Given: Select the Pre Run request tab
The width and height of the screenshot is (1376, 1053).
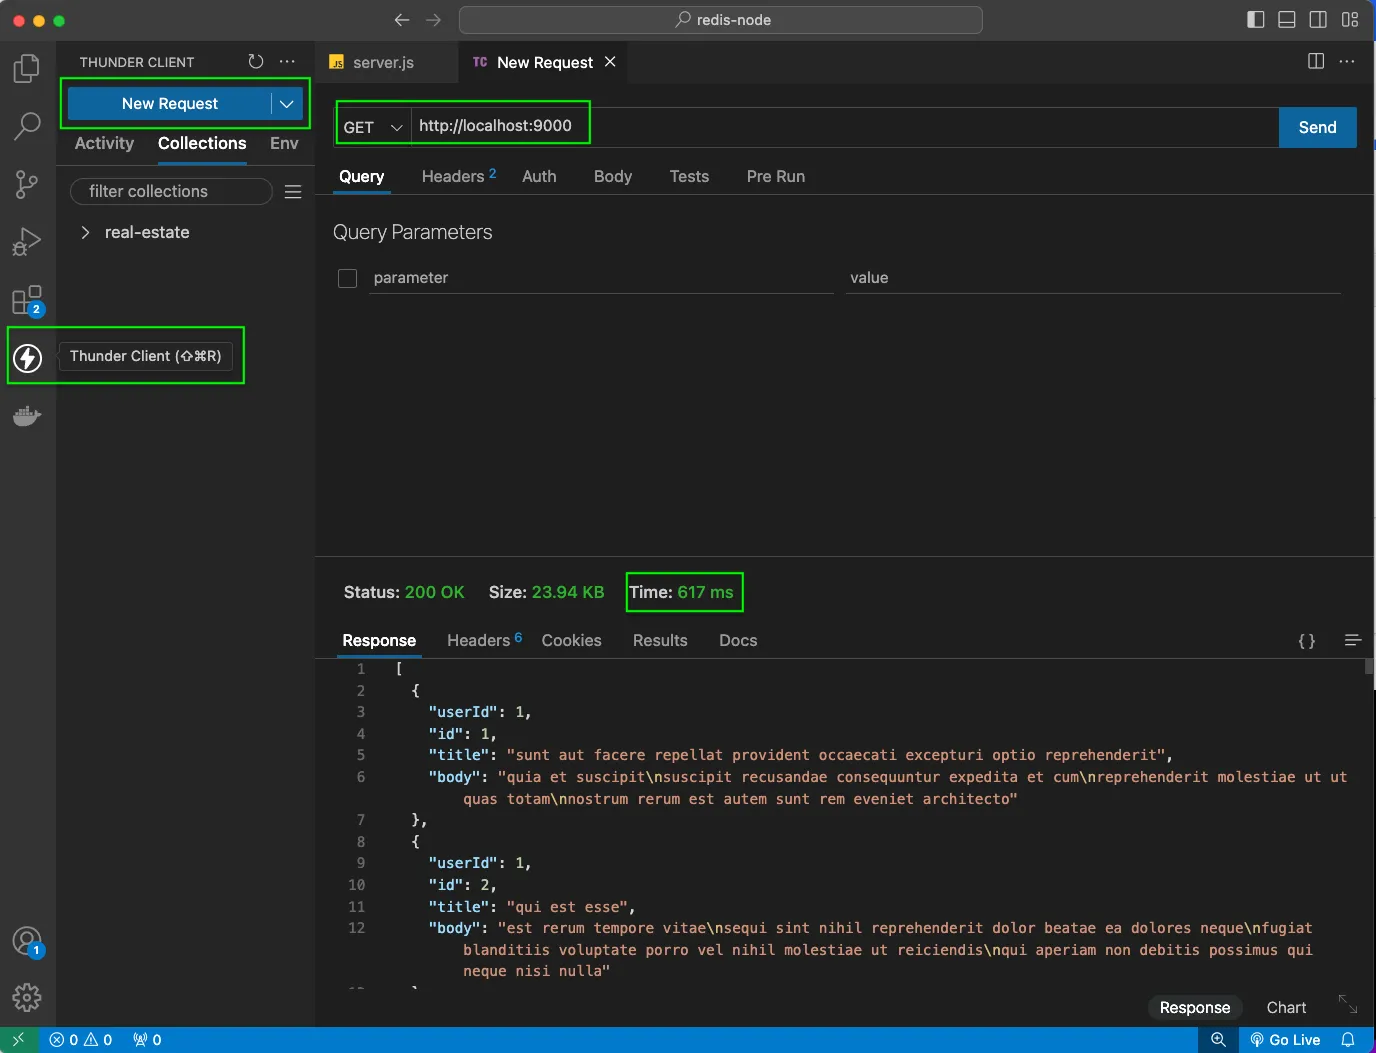Looking at the screenshot, I should click(x=776, y=176).
